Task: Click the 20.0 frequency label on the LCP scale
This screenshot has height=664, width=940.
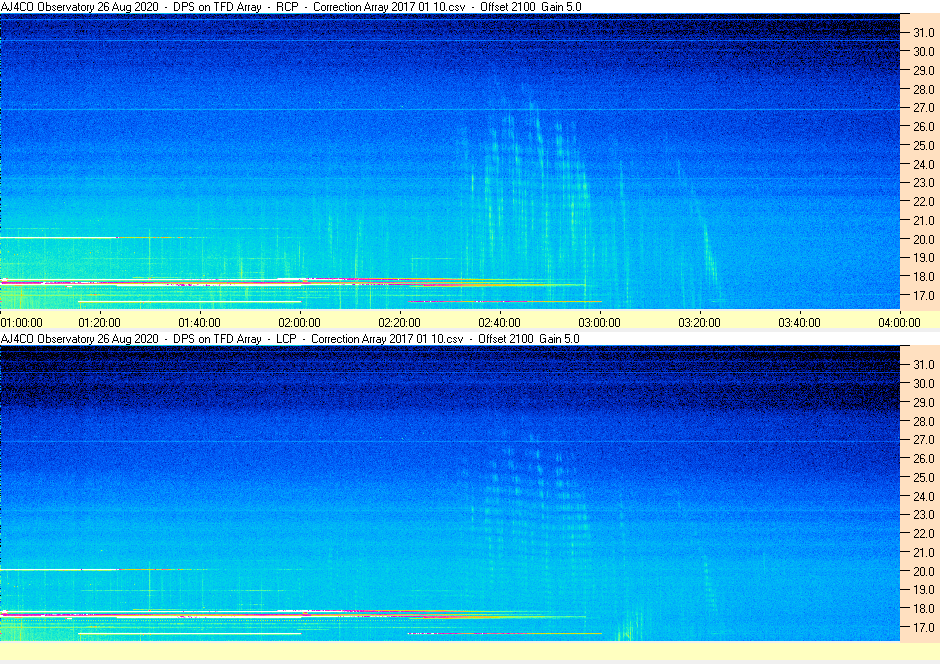Action: tap(923, 571)
